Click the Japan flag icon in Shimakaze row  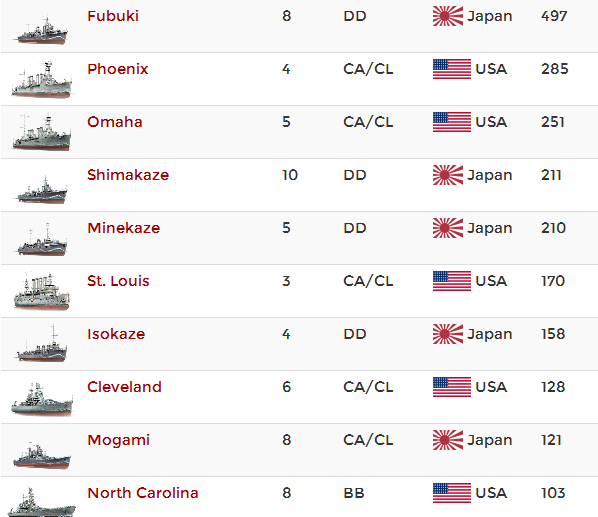point(448,175)
